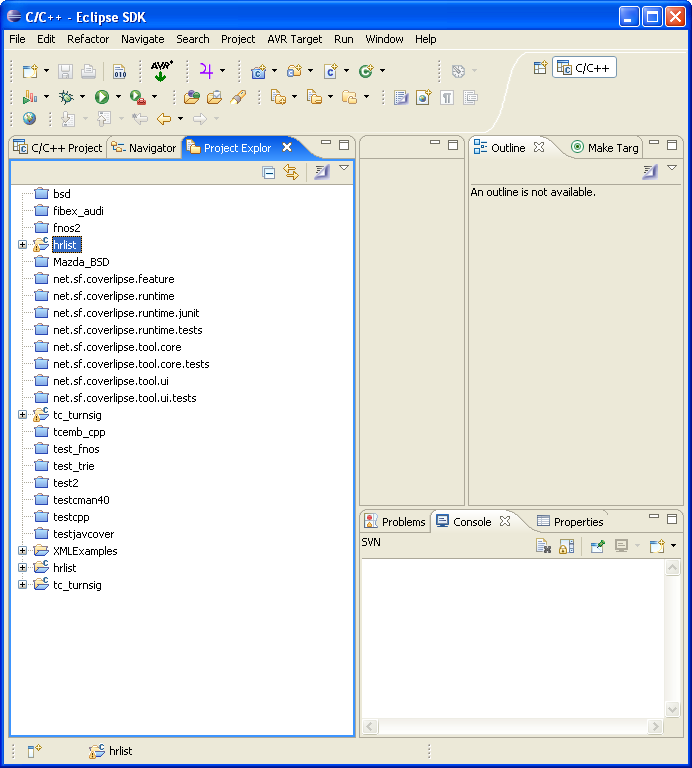The height and width of the screenshot is (768, 692).
Task: Click the Open Type folder icon
Action: point(191,97)
